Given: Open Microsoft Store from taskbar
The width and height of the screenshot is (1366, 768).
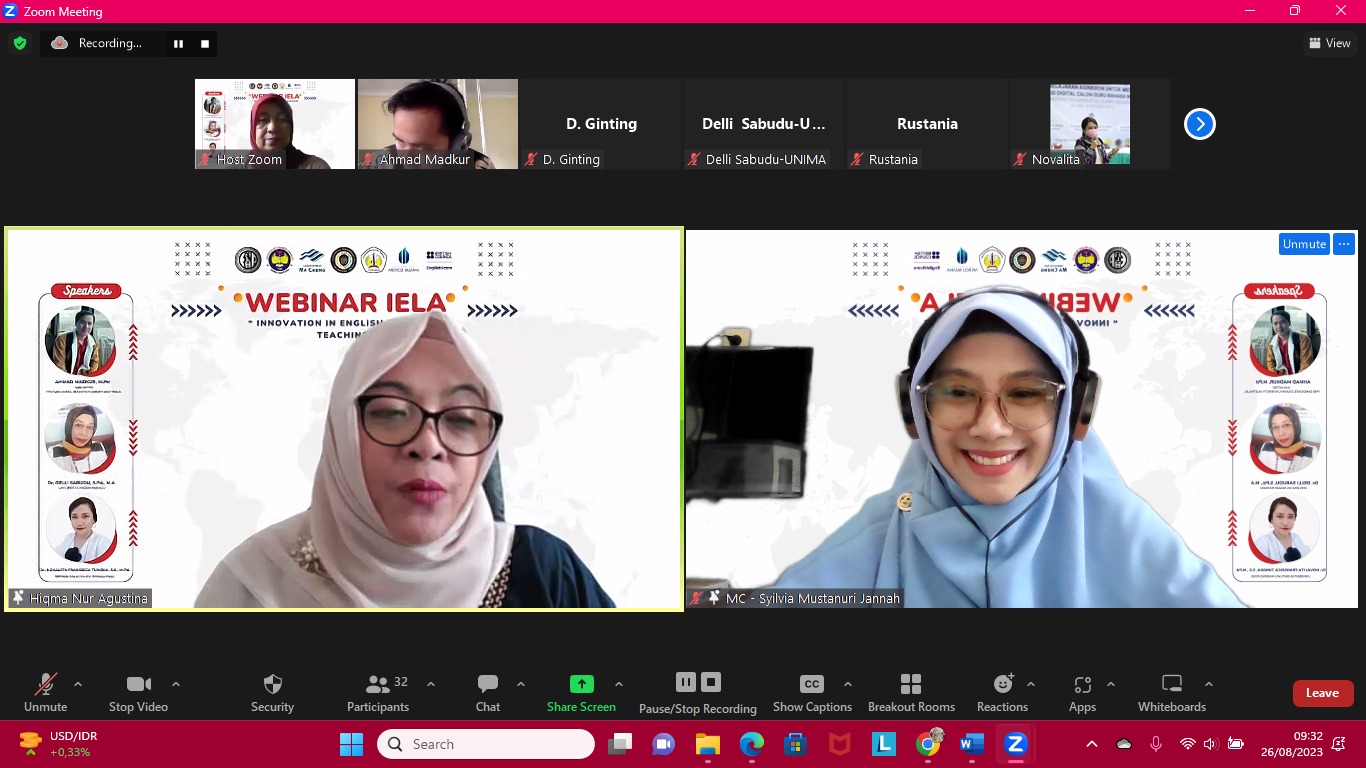Looking at the screenshot, I should (x=796, y=744).
